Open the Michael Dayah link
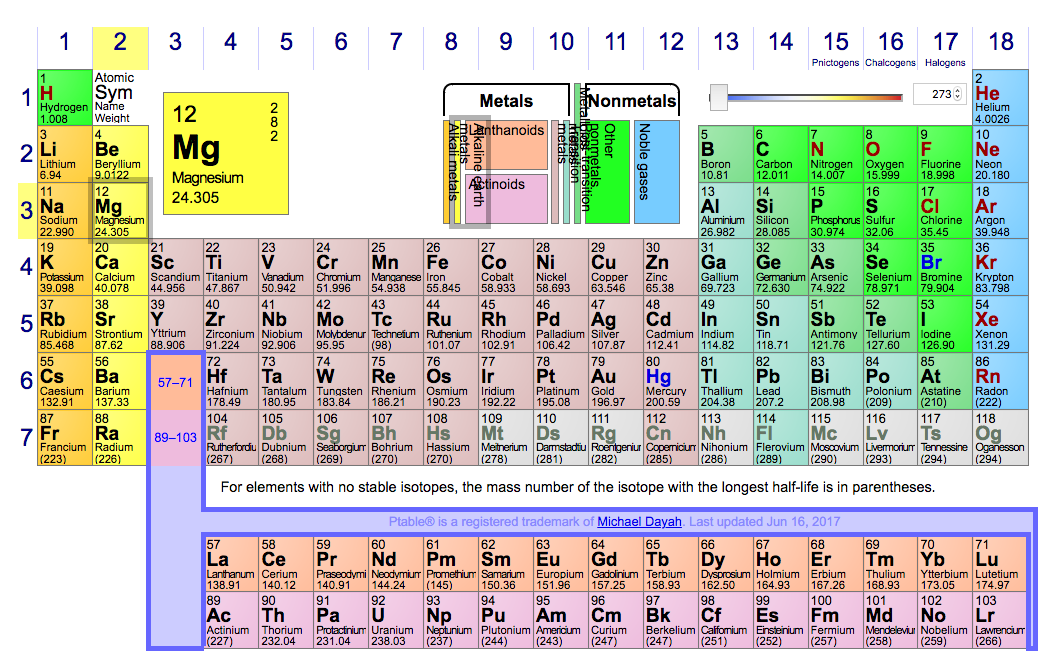The width and height of the screenshot is (1064, 659). (x=641, y=522)
